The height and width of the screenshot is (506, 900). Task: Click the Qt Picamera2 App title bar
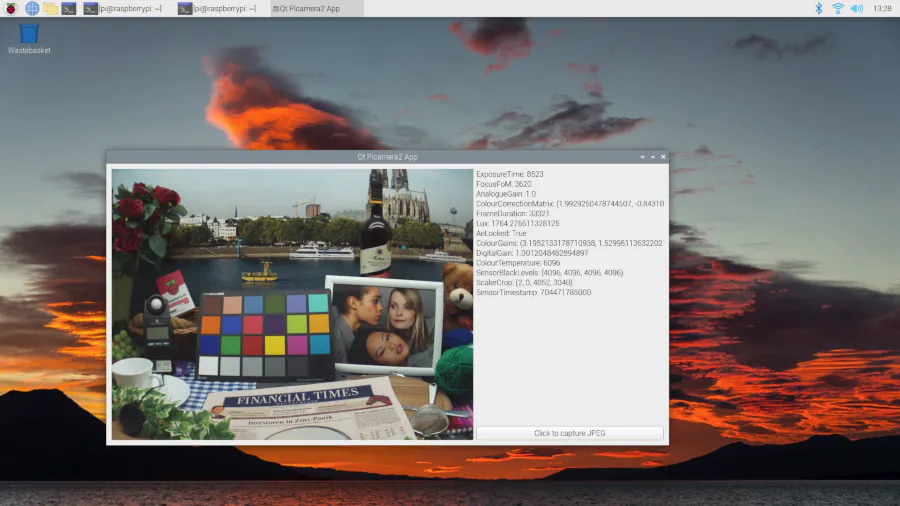tap(387, 157)
